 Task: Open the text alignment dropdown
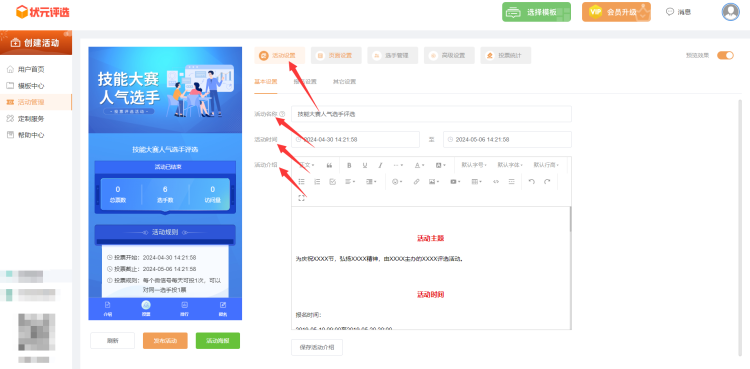click(x=351, y=181)
